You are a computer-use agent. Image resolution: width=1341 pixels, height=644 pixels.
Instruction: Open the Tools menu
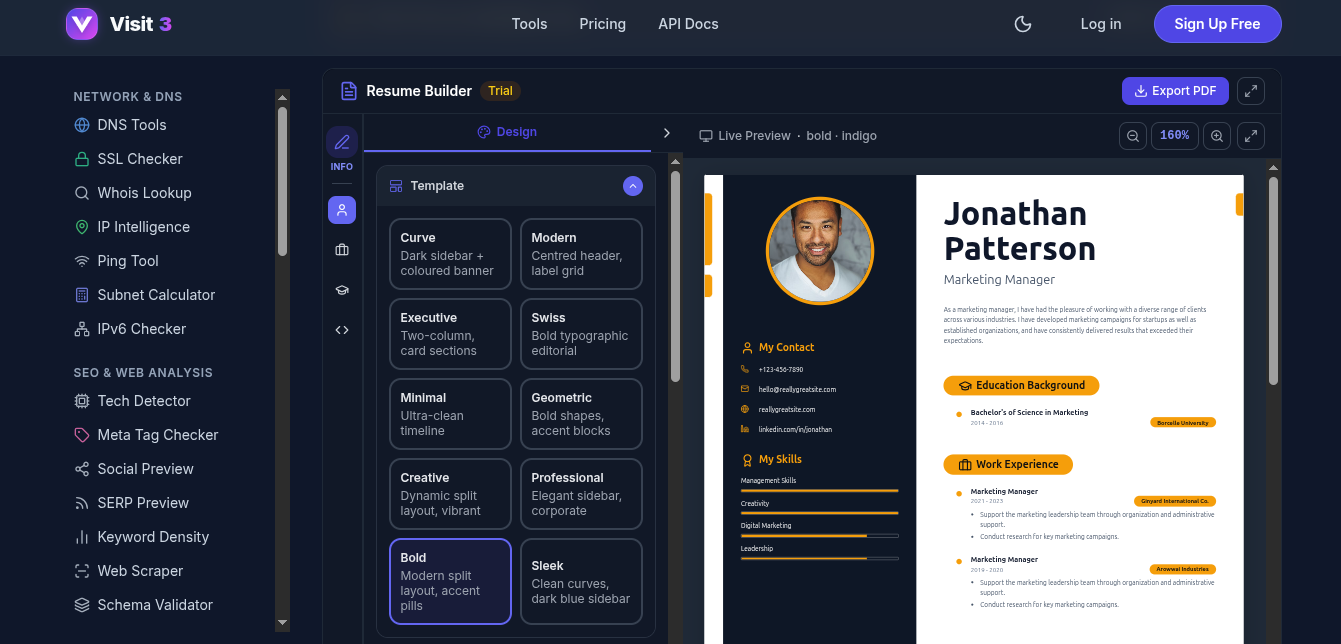tap(529, 24)
